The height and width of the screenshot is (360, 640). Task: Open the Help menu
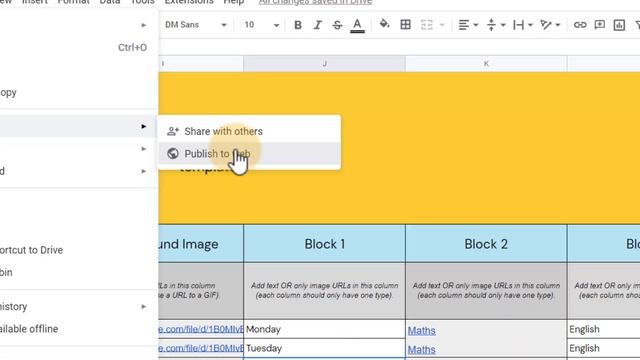pyautogui.click(x=234, y=2)
